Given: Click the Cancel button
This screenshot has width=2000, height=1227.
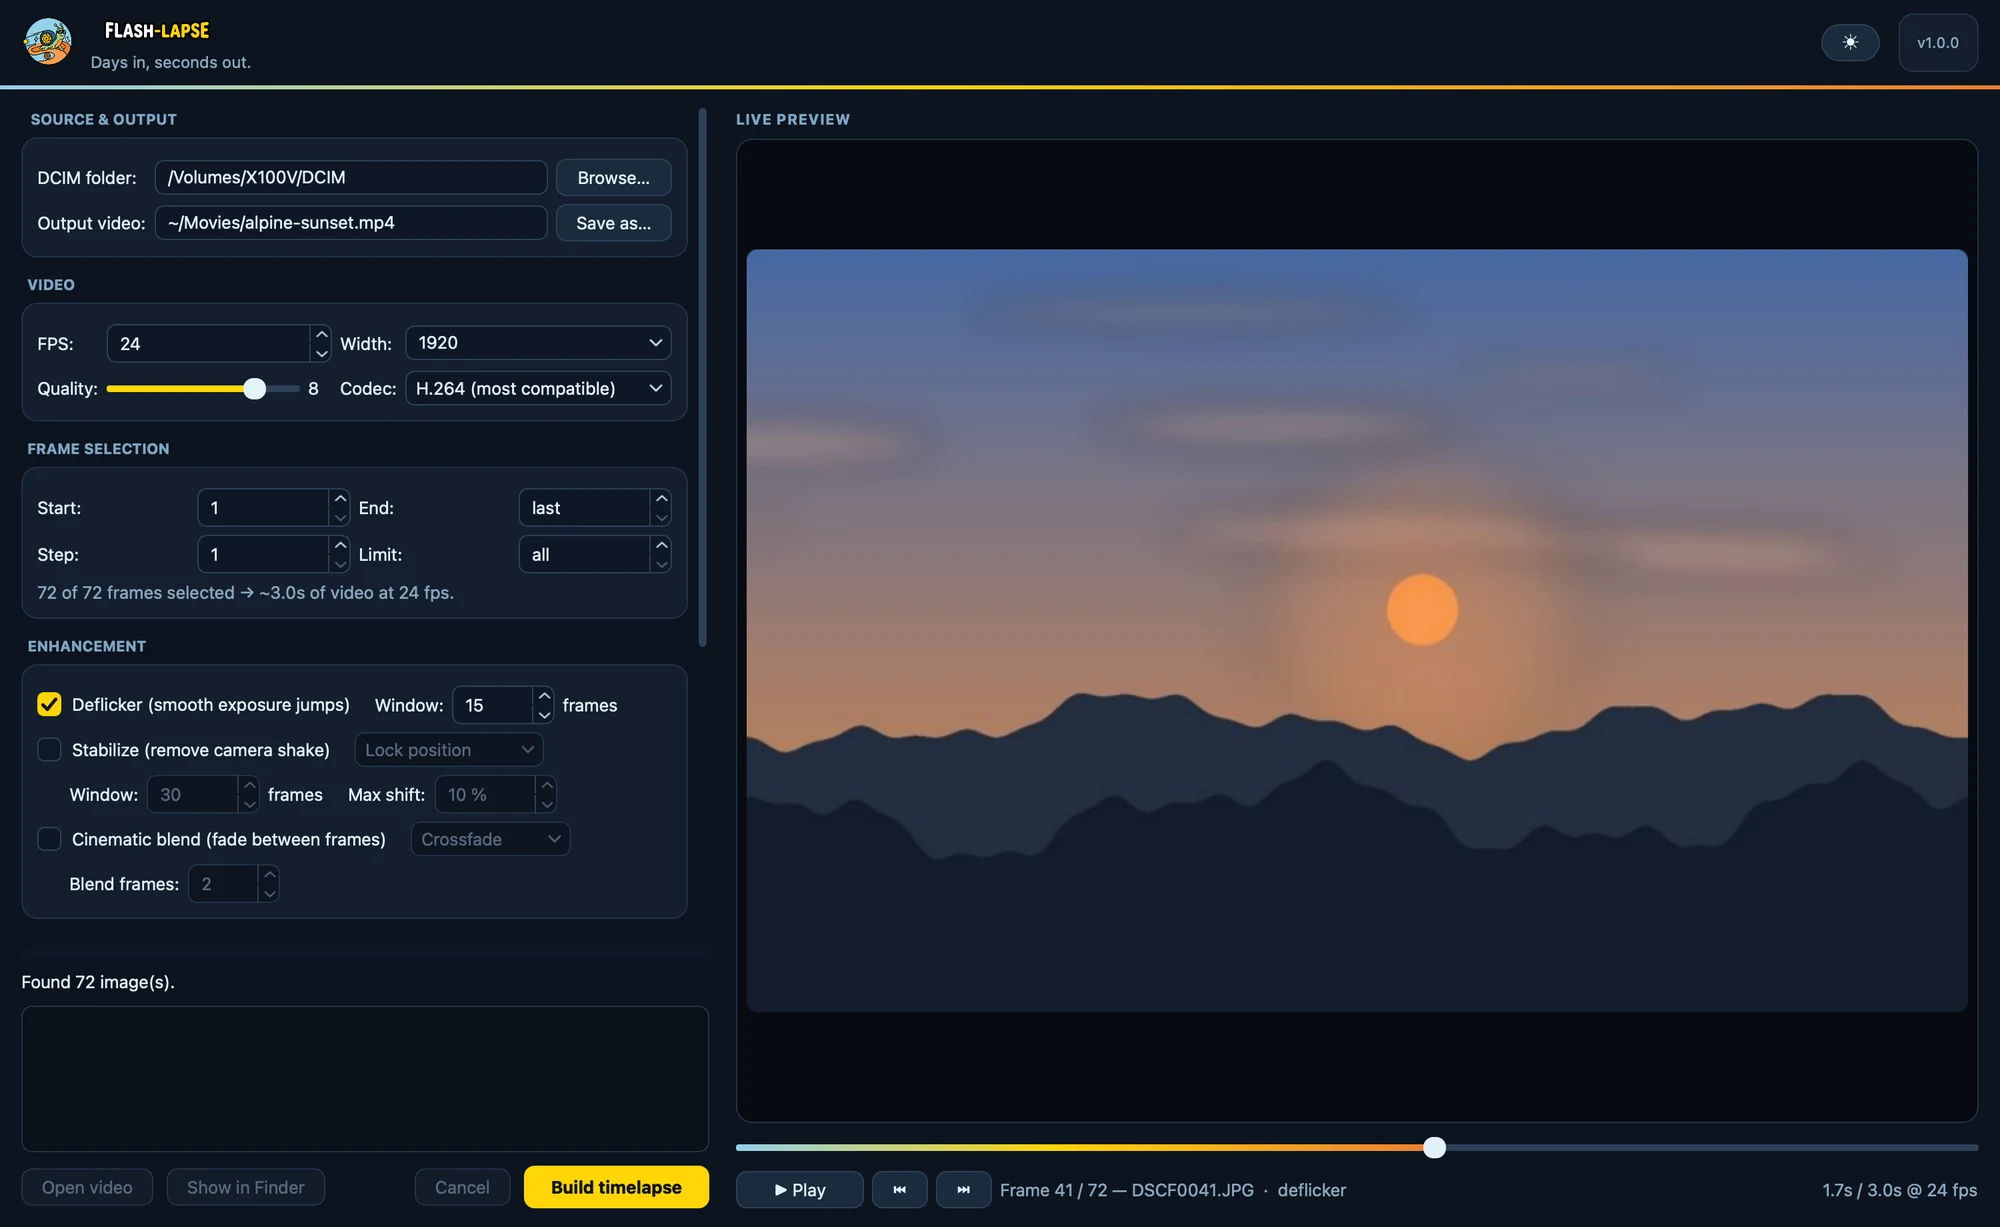Looking at the screenshot, I should pos(462,1187).
